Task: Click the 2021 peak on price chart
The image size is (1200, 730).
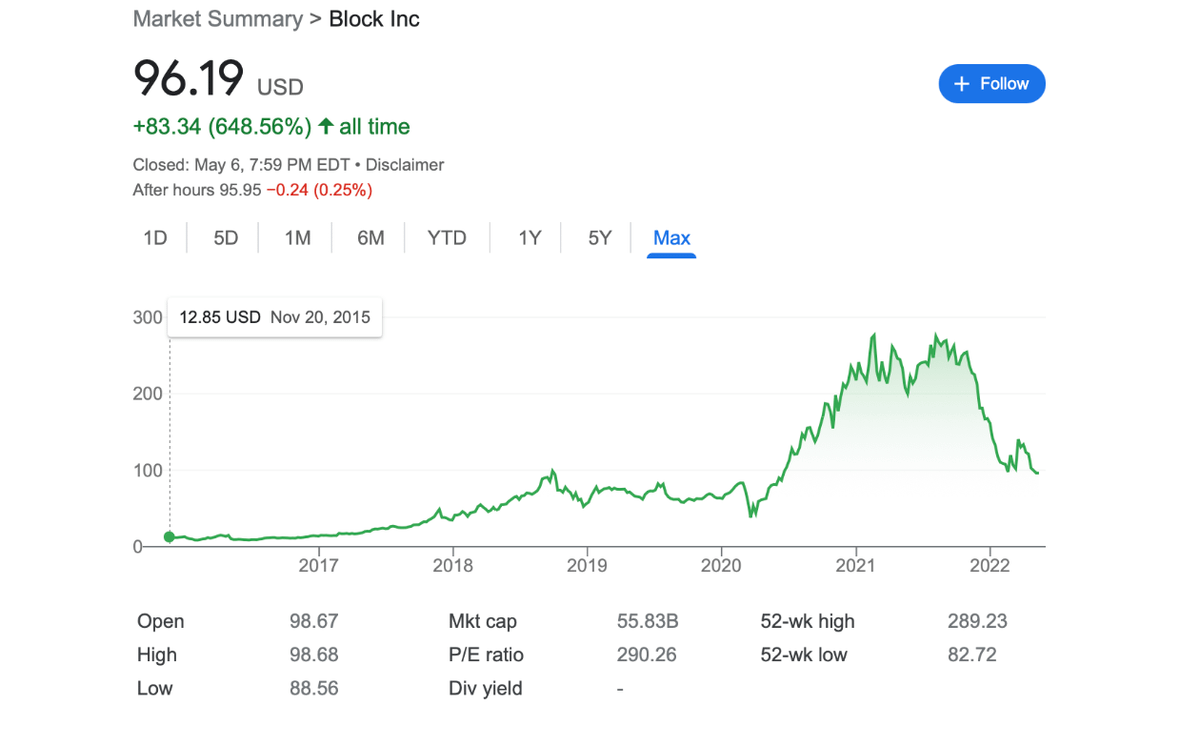Action: (875, 335)
